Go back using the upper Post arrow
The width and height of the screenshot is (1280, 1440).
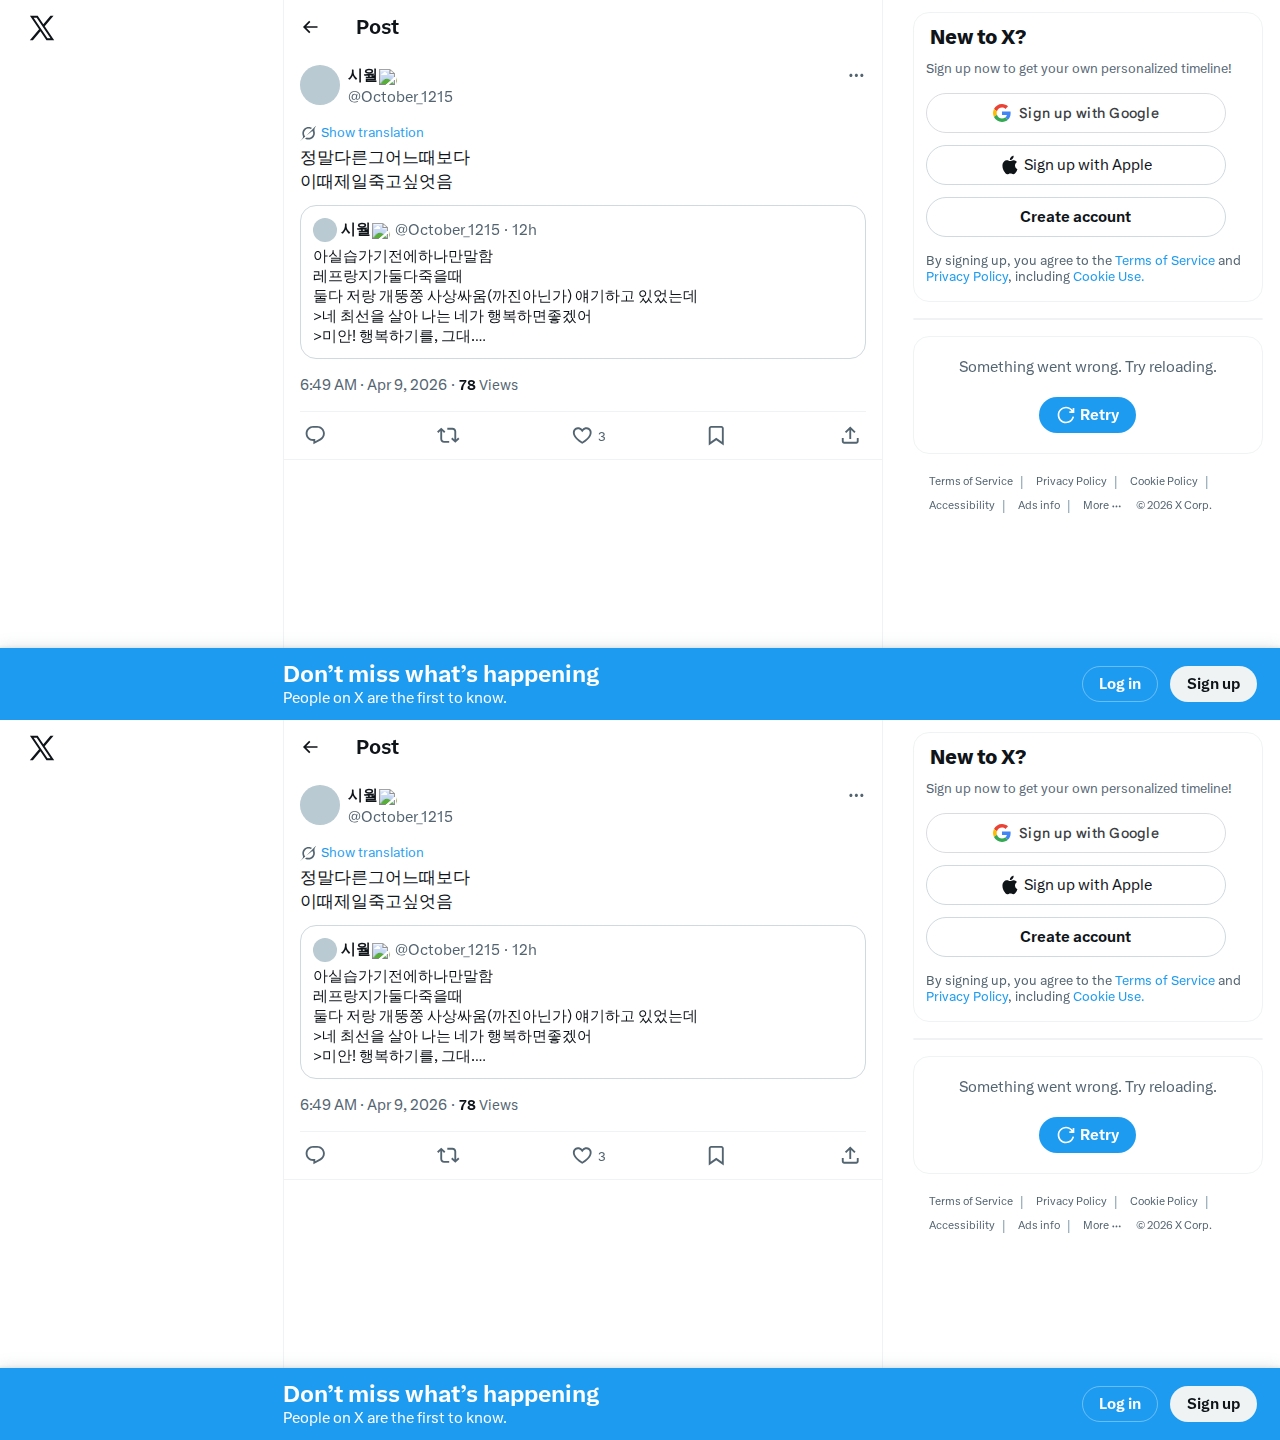pos(310,27)
